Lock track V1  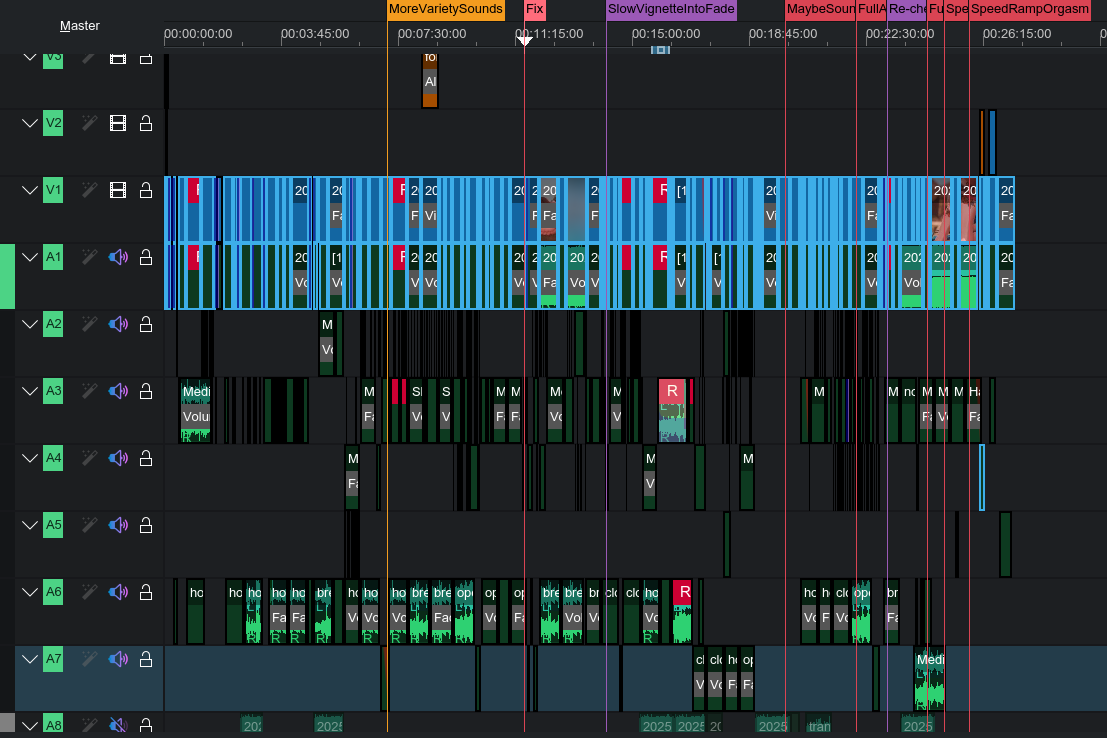146,191
